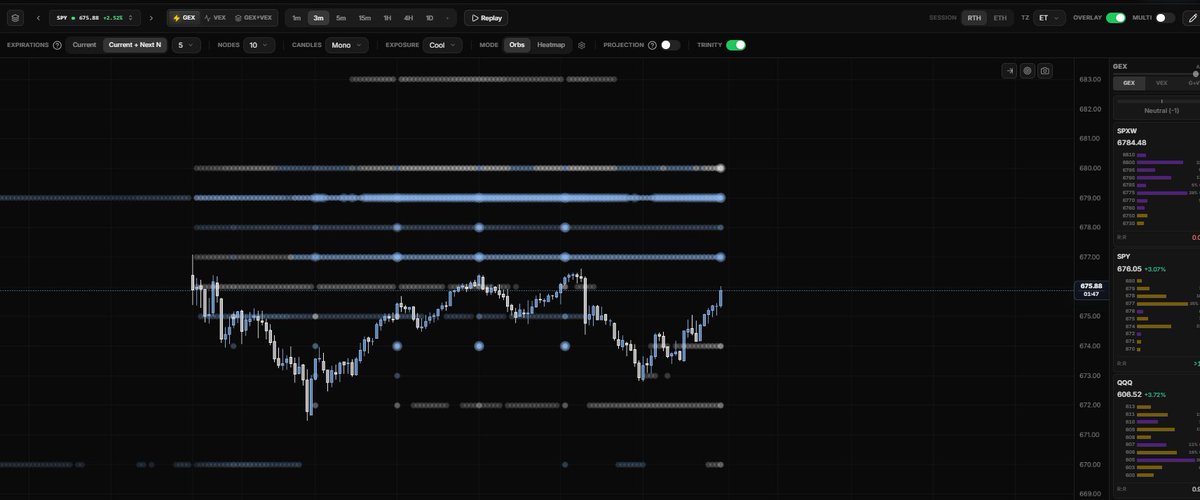This screenshot has height=500, width=1200.
Task: Select the 4H timeframe
Action: click(x=408, y=18)
